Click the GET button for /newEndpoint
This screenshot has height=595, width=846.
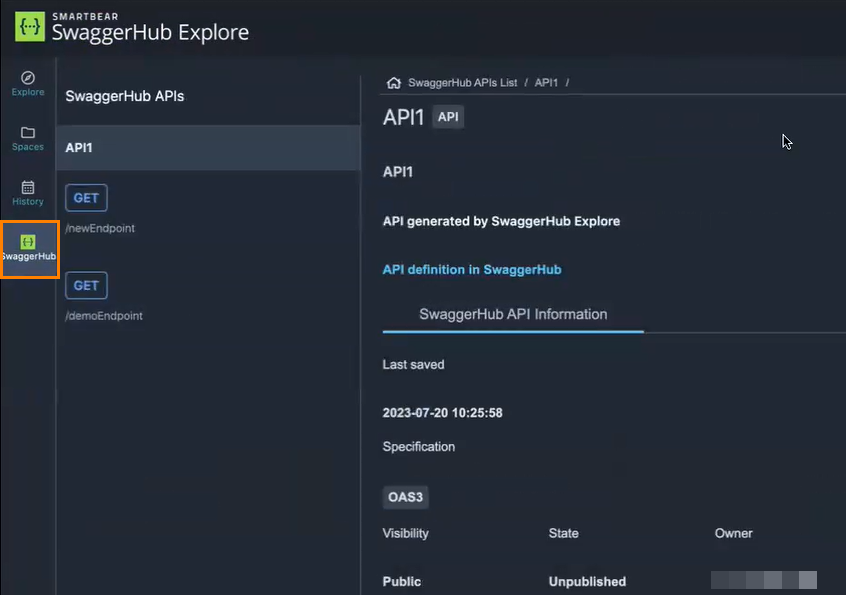click(x=86, y=197)
